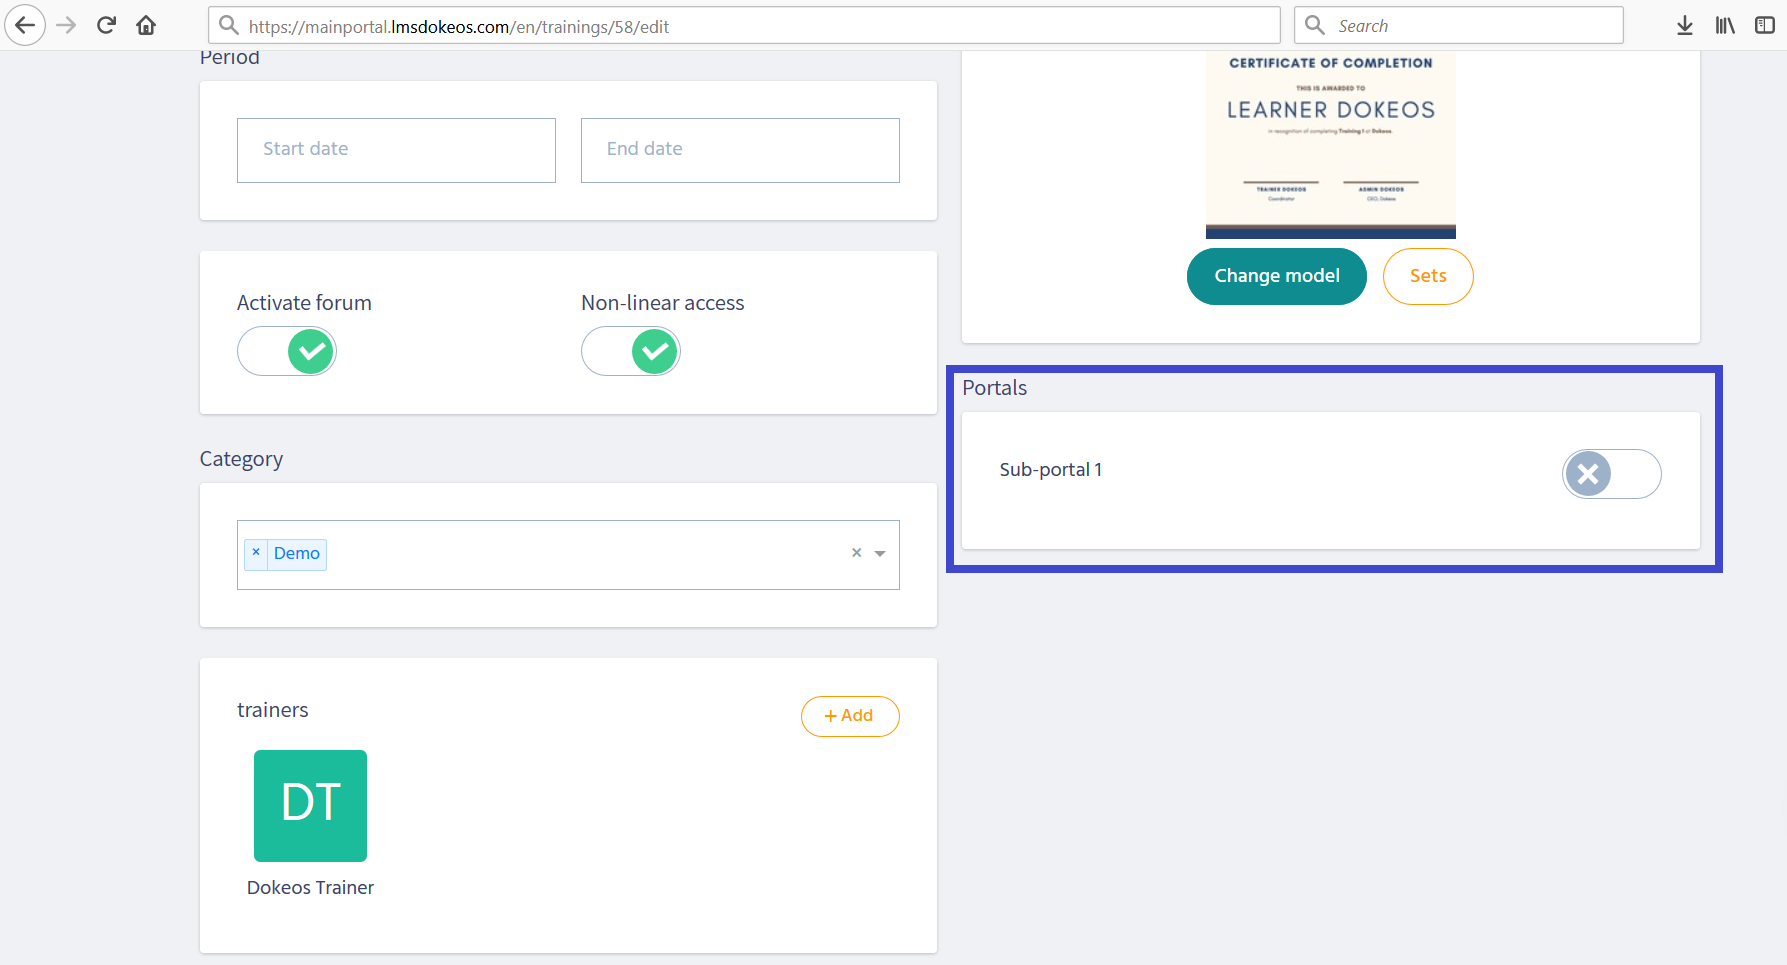1787x965 pixels.
Task: Enable the Sub-portal 1 toggle
Action: [x=1611, y=474]
